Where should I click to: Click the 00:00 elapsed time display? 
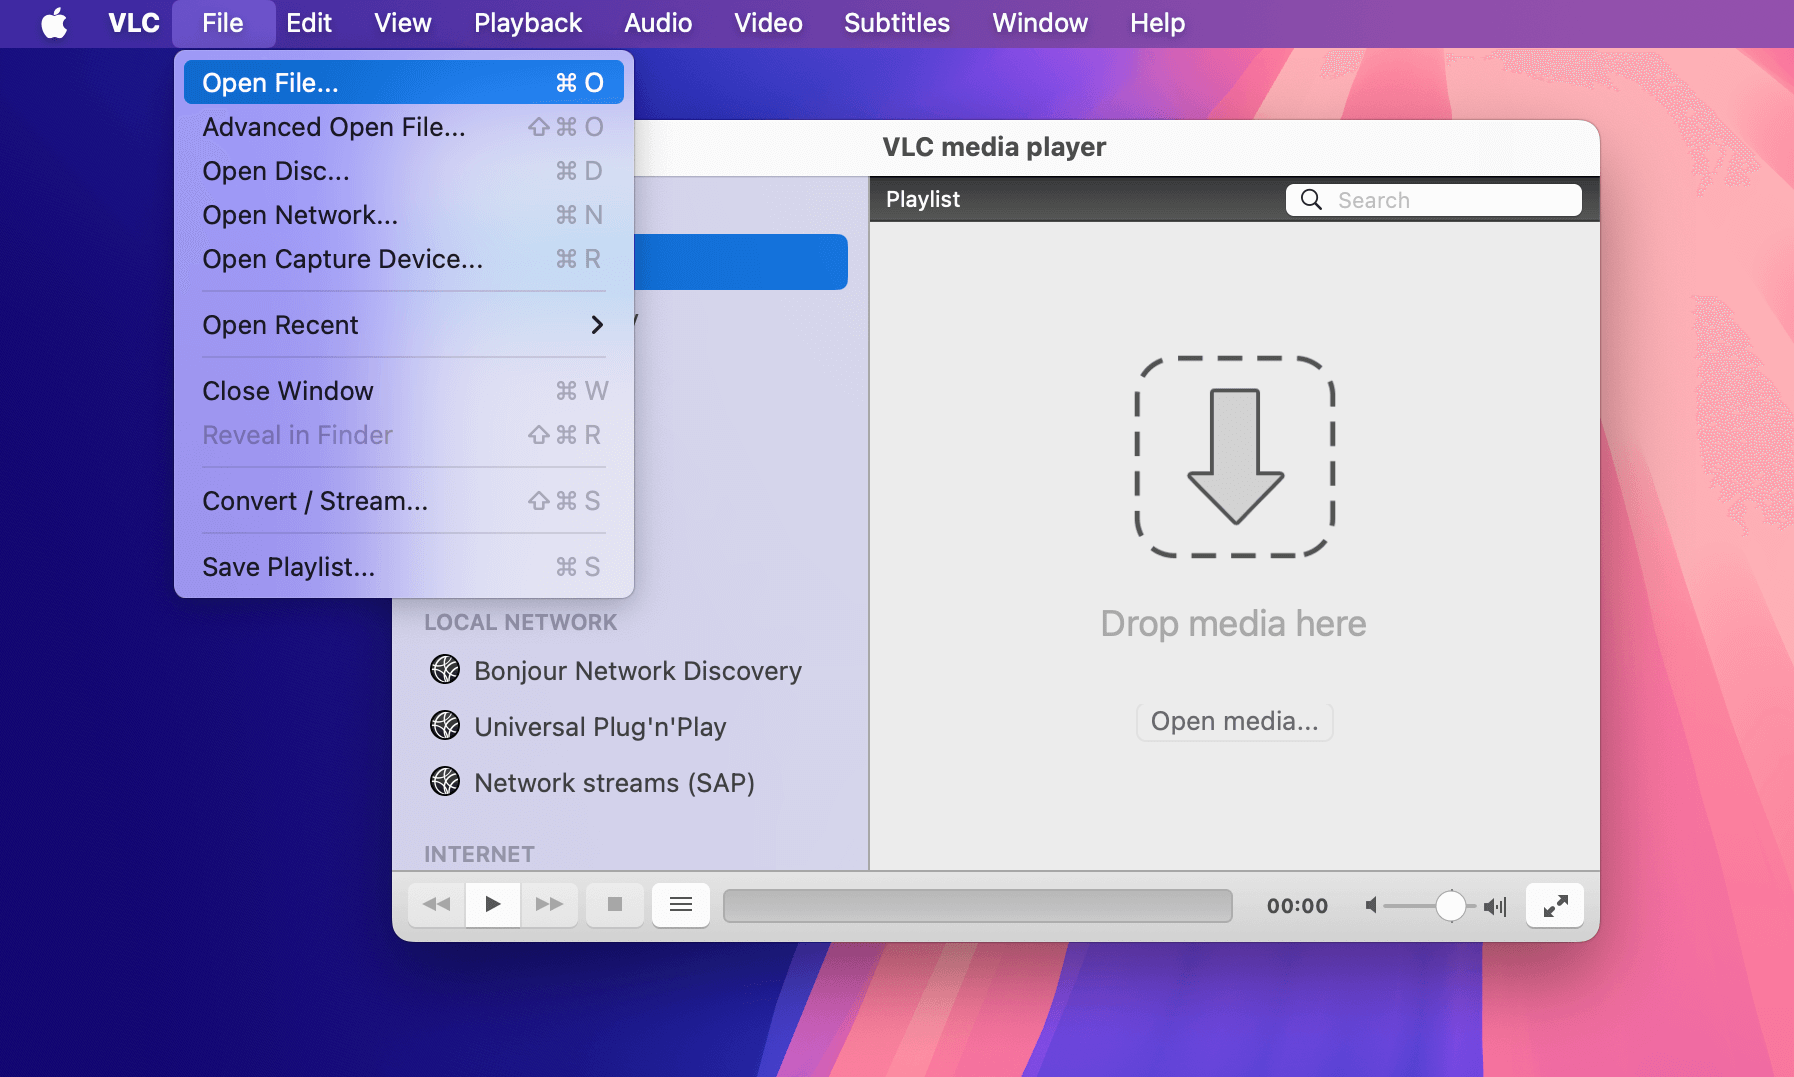click(x=1297, y=906)
